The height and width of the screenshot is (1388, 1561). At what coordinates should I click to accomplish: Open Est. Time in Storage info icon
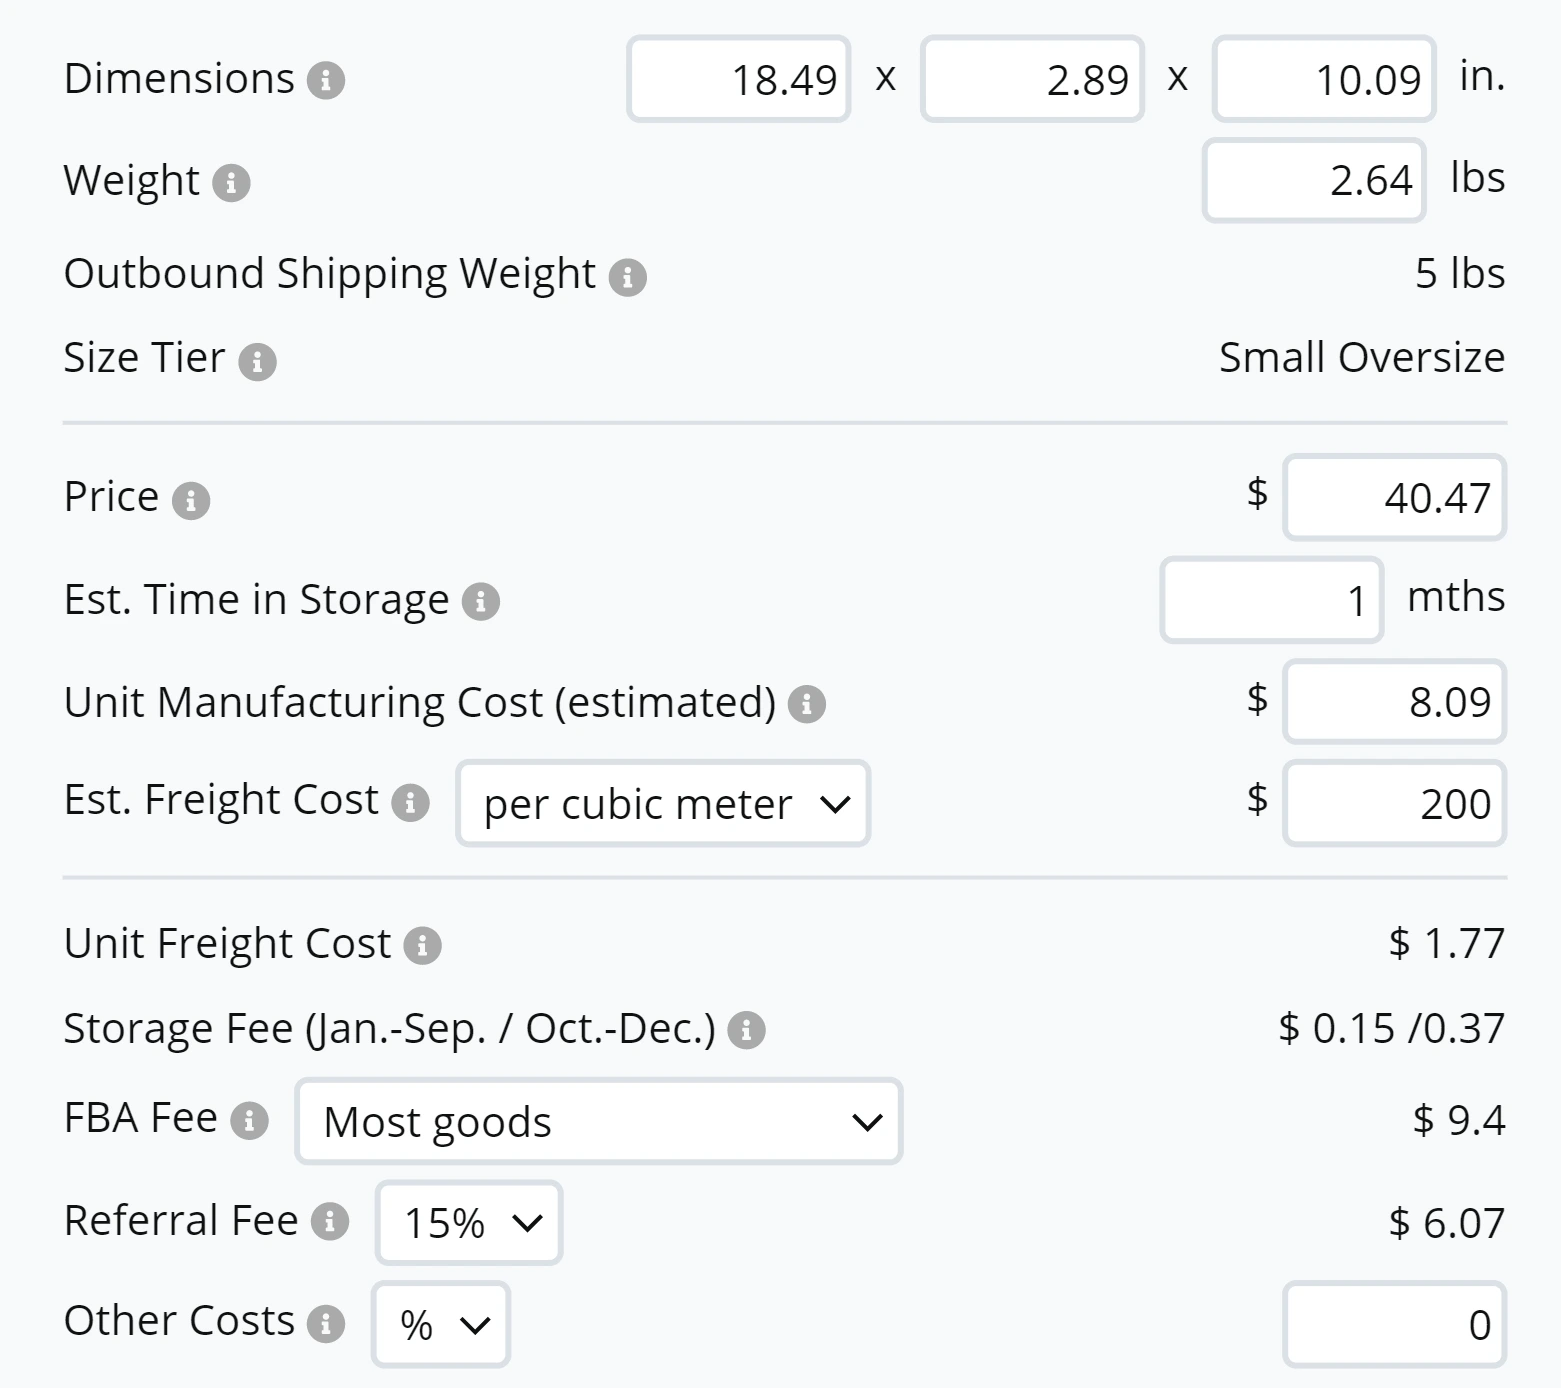coord(481,602)
